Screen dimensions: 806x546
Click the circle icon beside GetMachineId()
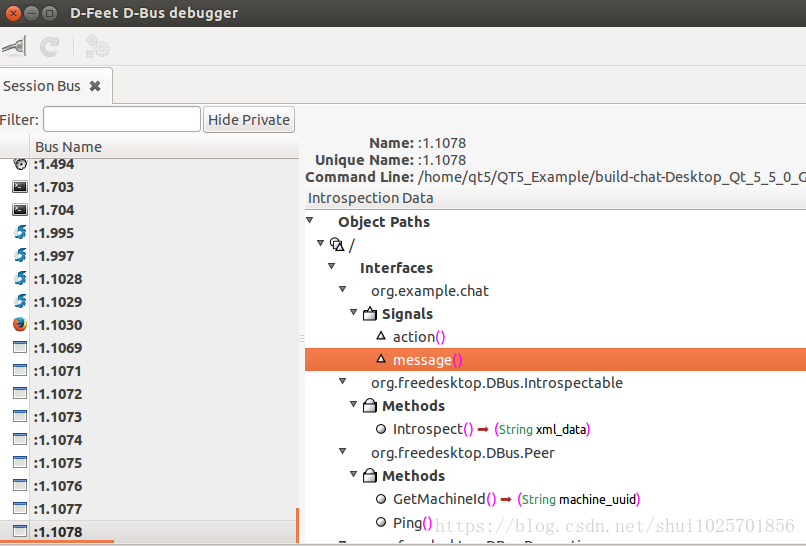381,499
